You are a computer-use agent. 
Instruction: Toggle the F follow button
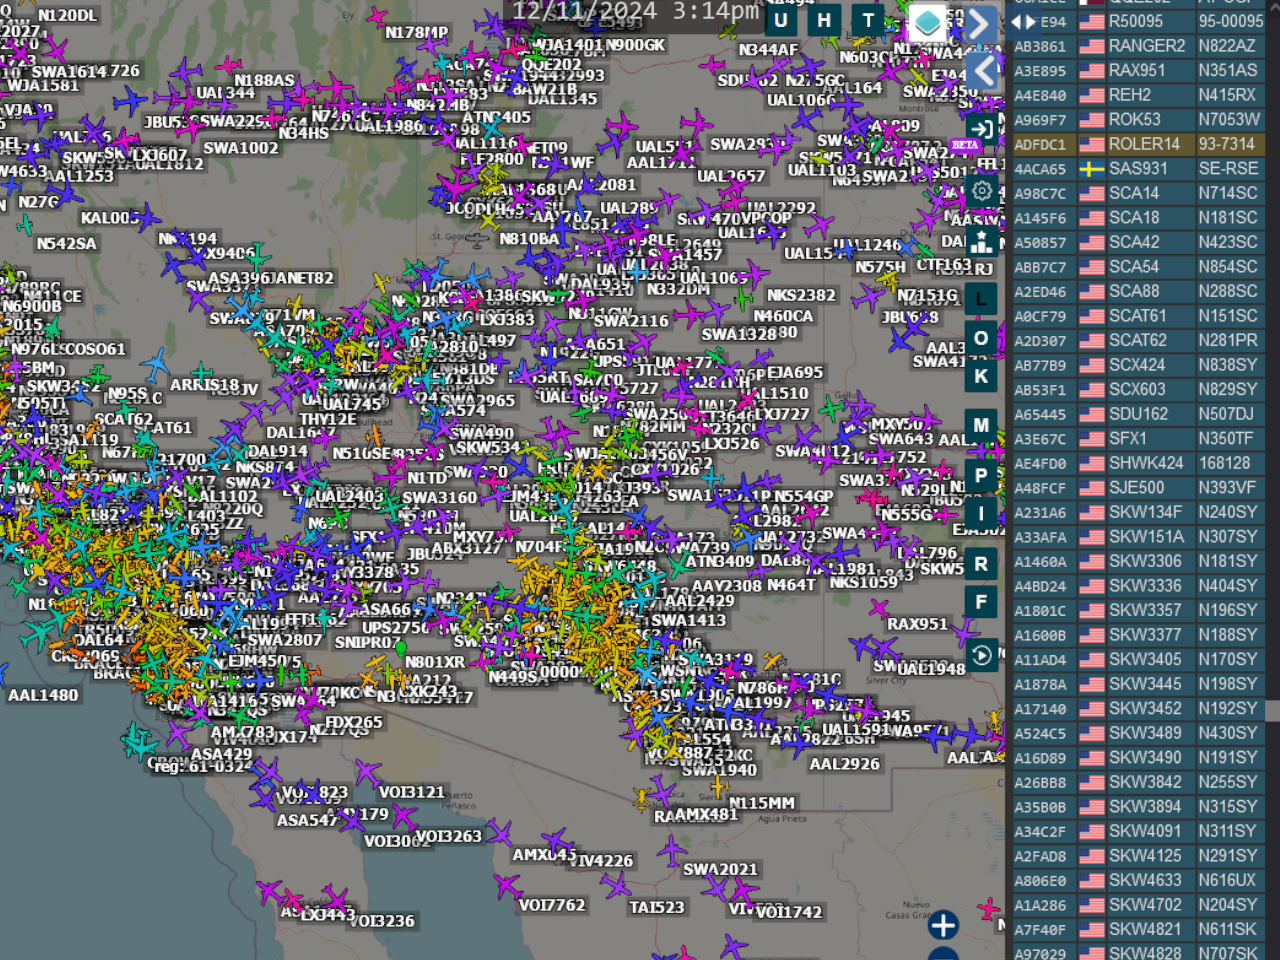pos(981,602)
